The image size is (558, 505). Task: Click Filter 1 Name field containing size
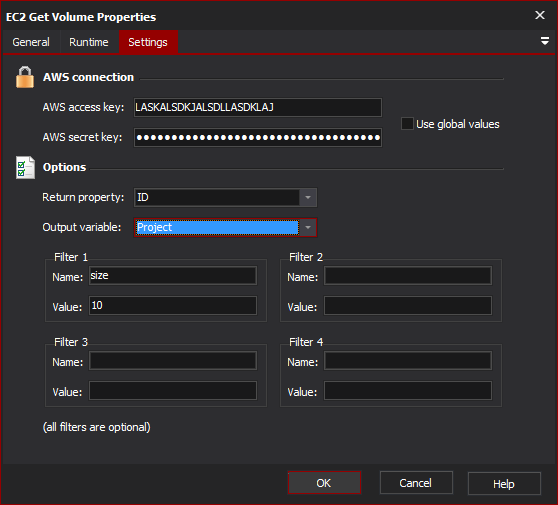[173, 275]
